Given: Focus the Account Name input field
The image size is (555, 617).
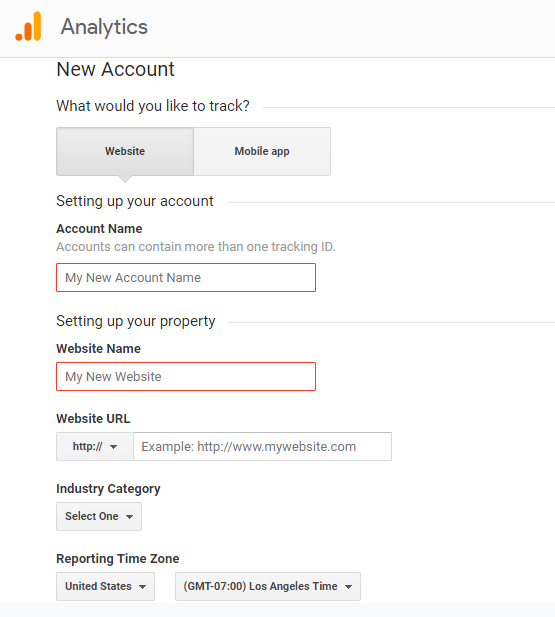Looking at the screenshot, I should coord(186,277).
